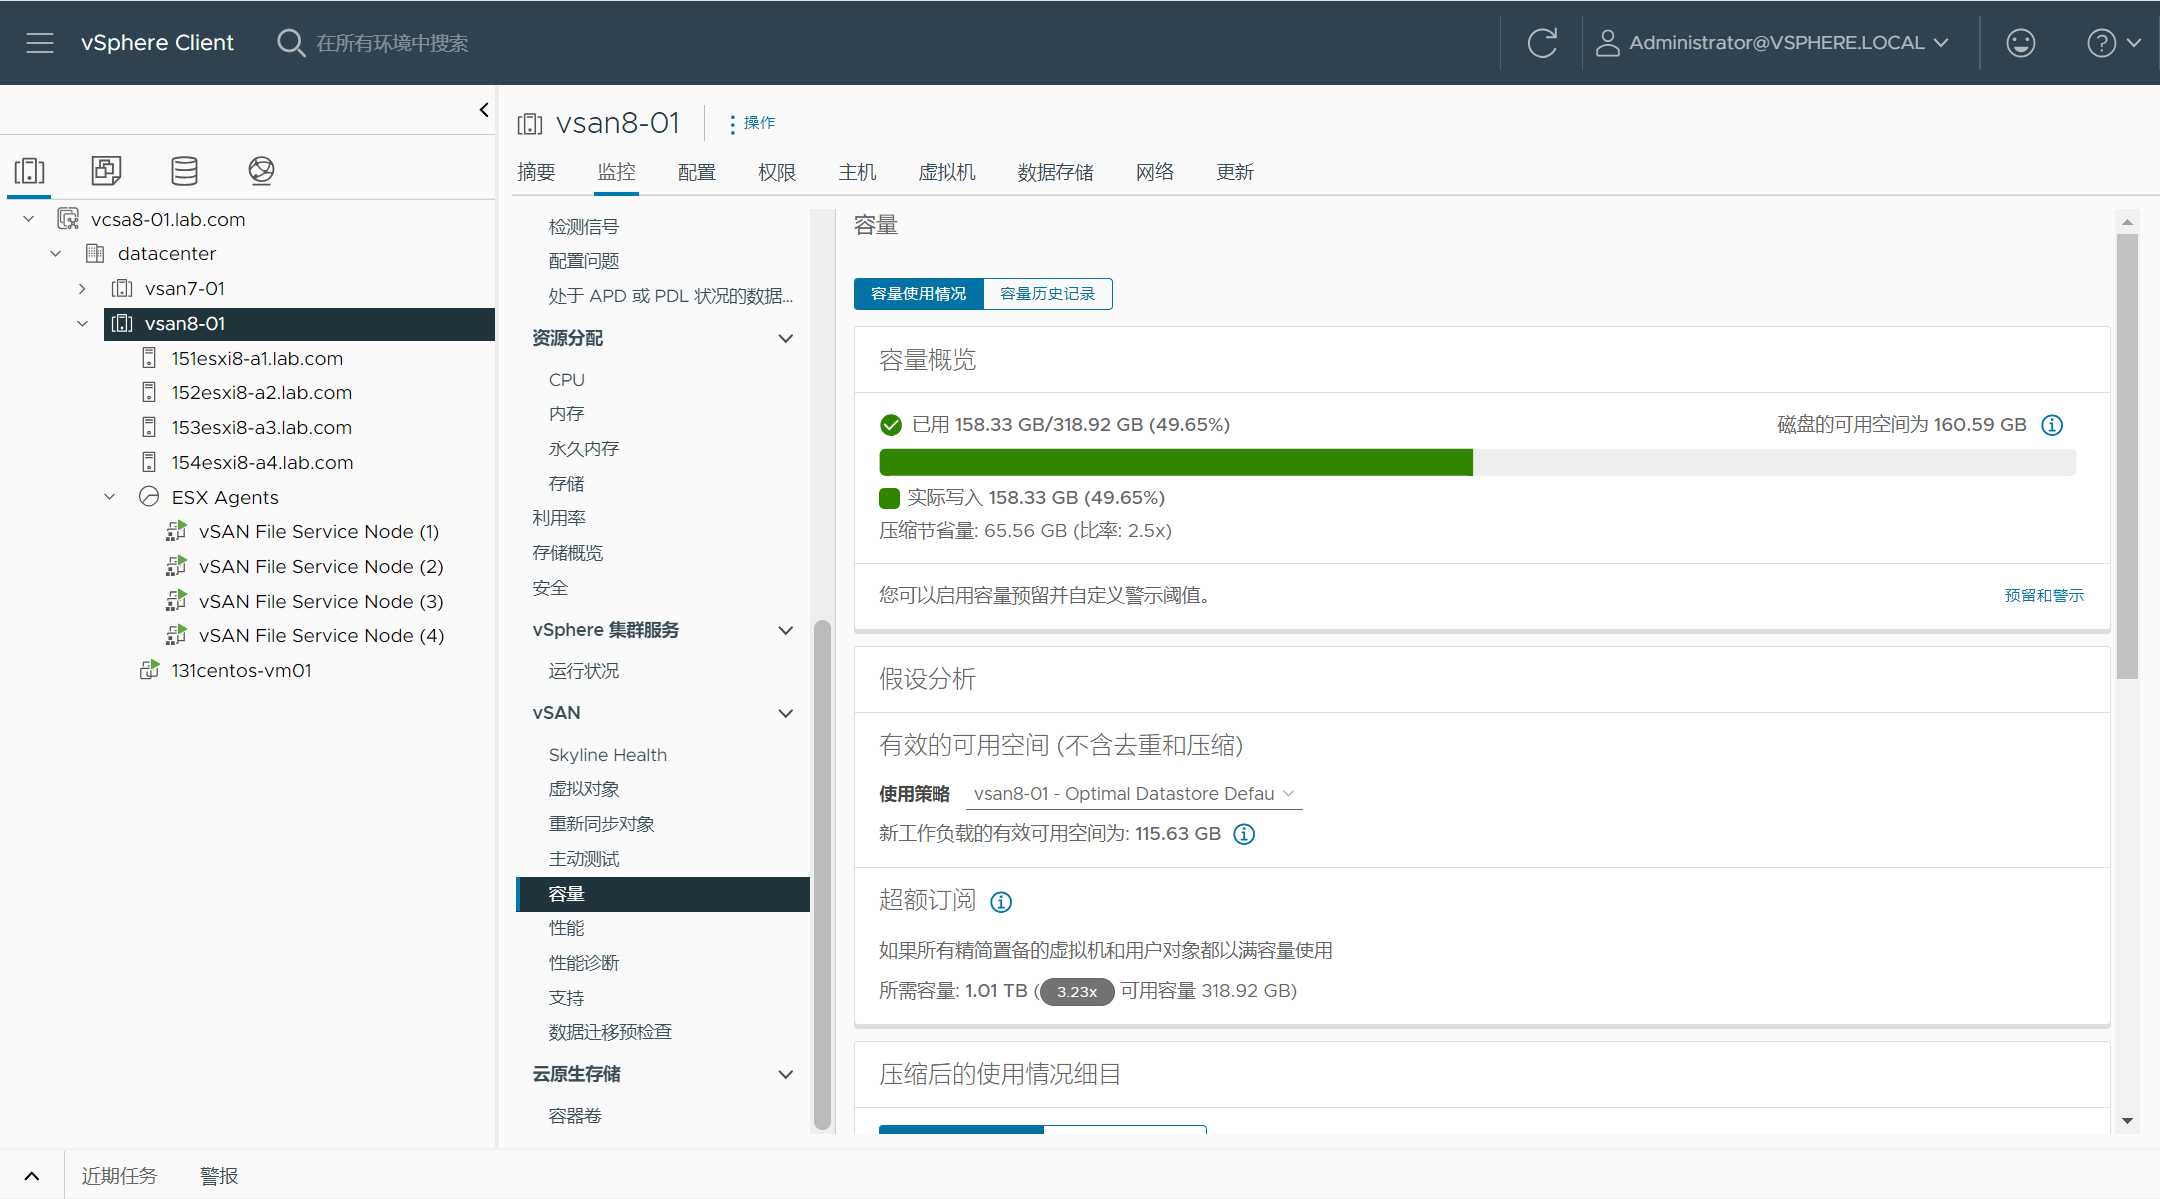Click the 预留和警示 link
2160x1199 pixels.
[2044, 596]
